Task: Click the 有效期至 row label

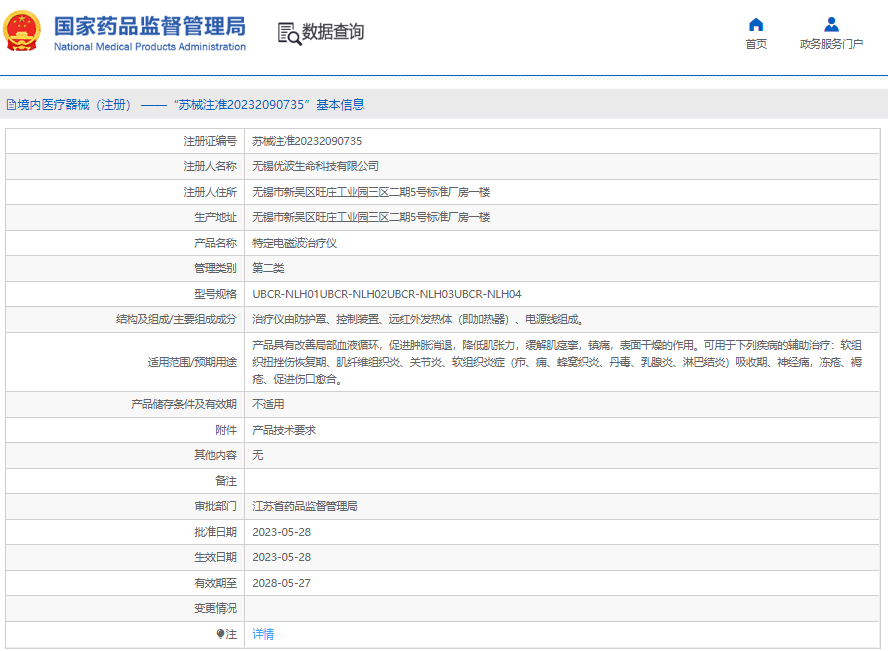Action: coord(215,583)
